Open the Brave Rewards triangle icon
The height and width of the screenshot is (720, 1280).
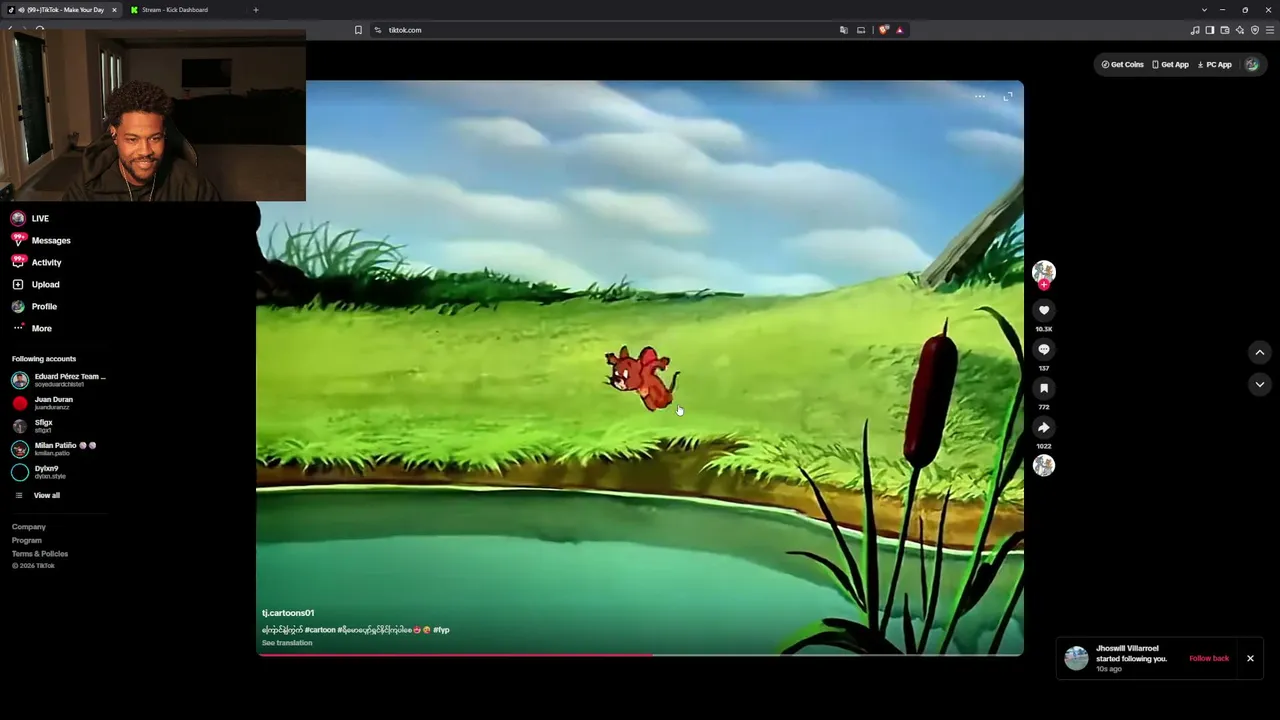[899, 30]
